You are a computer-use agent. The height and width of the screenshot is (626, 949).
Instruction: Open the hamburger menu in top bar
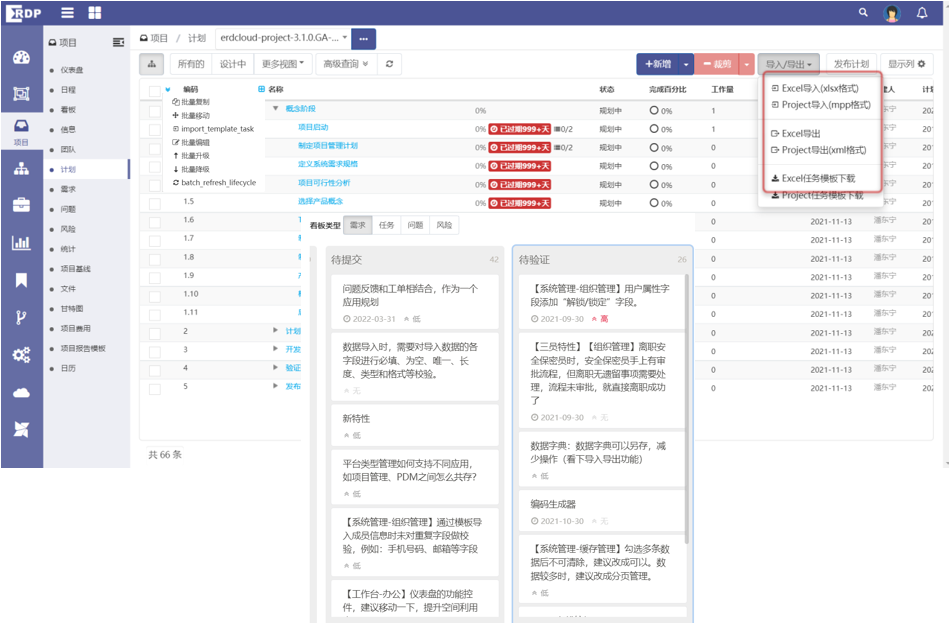click(x=68, y=13)
